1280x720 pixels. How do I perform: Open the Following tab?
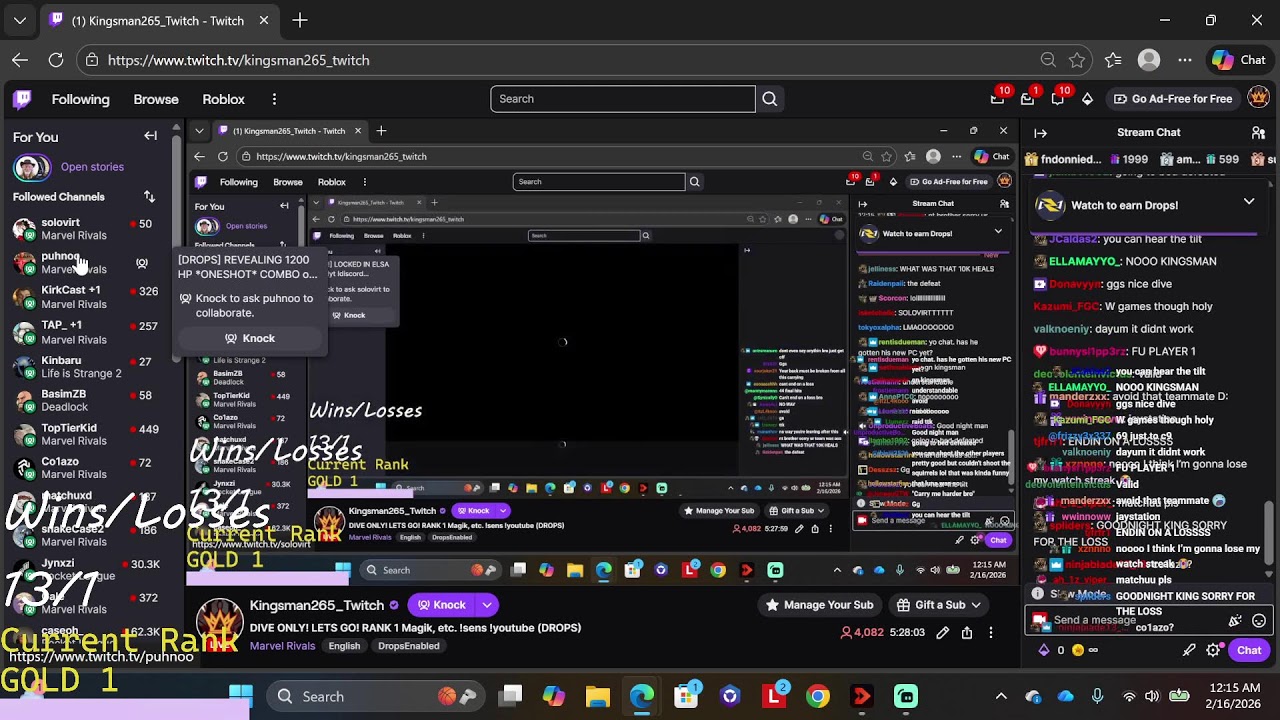(x=81, y=99)
